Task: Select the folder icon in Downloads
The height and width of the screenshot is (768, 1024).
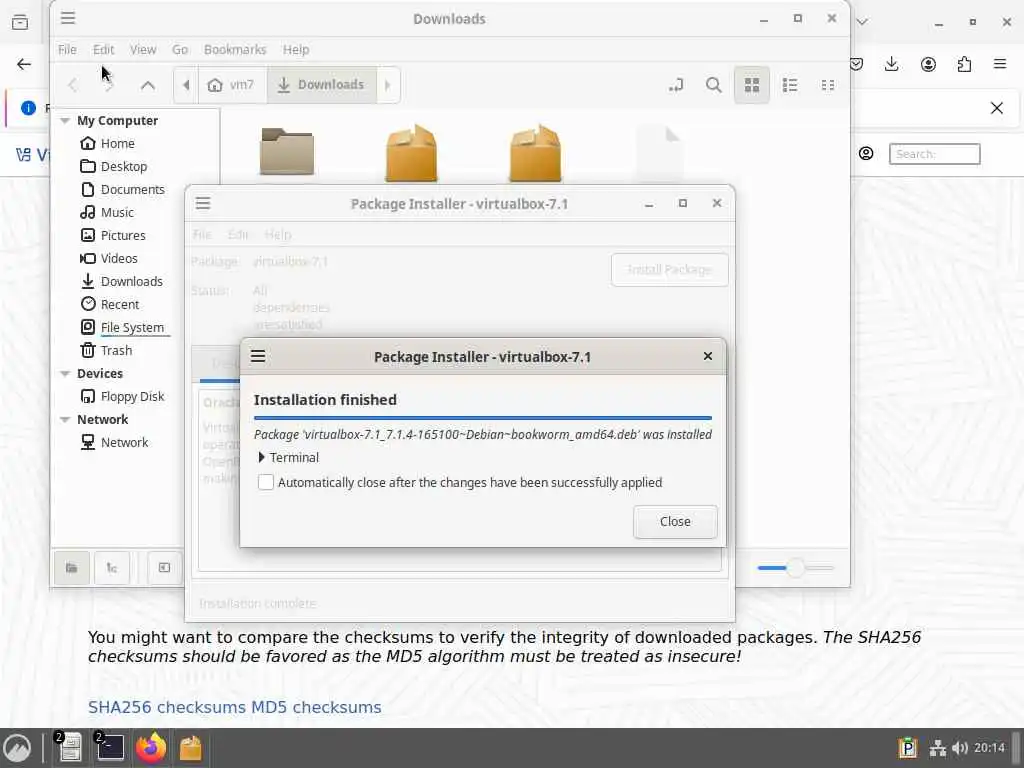Action: pos(287,152)
